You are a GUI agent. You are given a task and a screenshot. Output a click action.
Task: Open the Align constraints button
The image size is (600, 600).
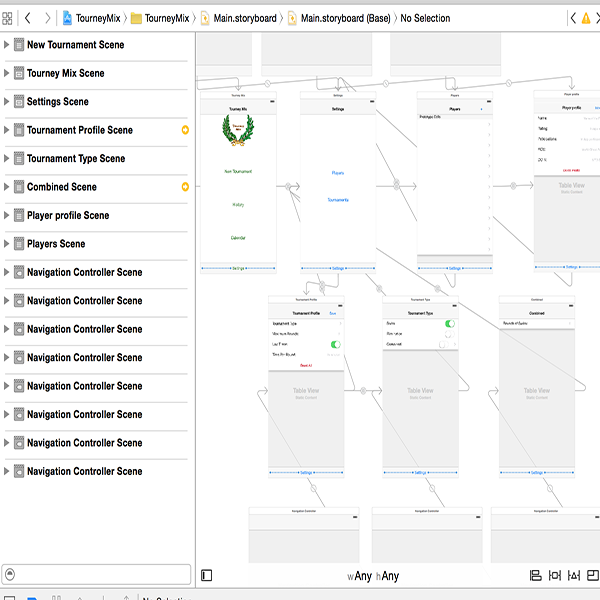click(x=535, y=575)
